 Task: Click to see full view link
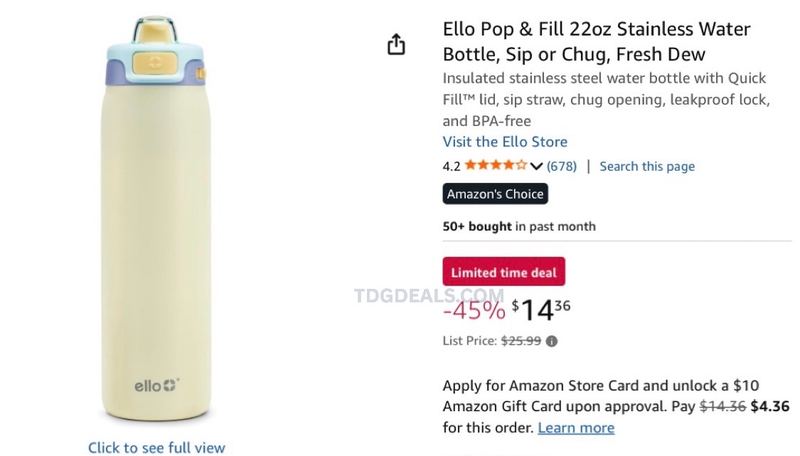(156, 447)
